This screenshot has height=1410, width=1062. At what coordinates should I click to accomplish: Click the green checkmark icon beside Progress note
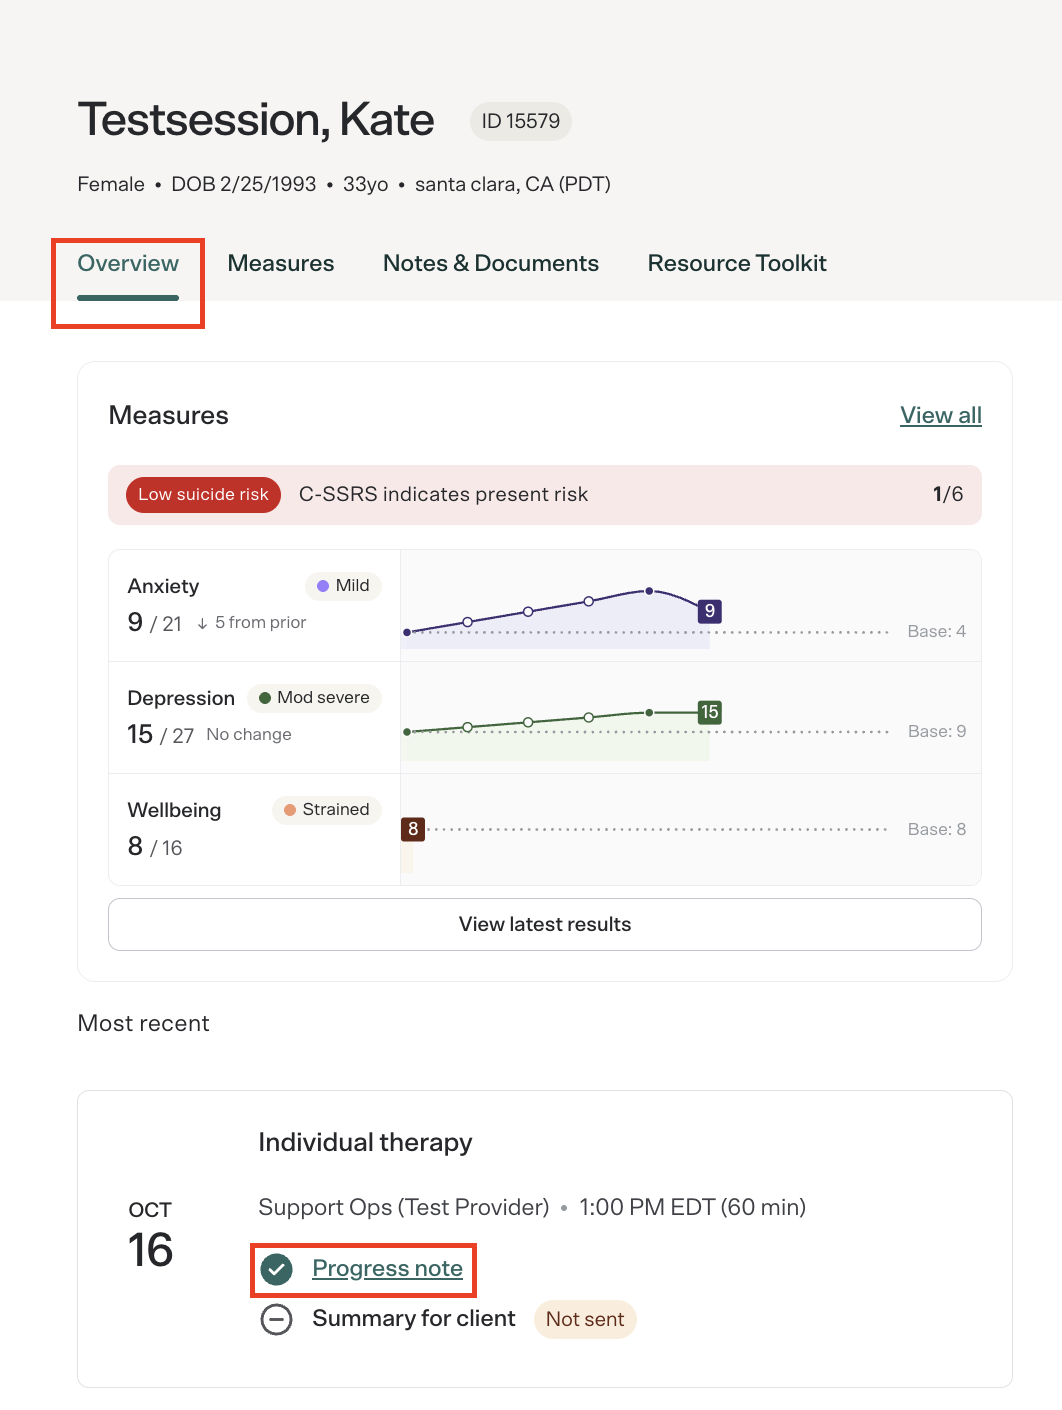(276, 1269)
